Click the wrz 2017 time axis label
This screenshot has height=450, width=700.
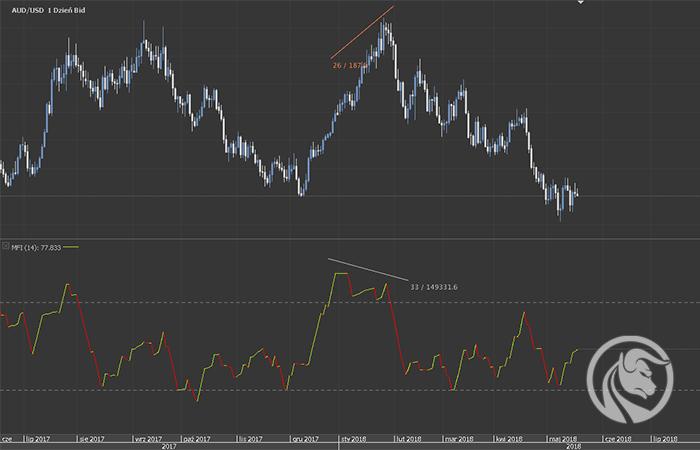(148, 439)
